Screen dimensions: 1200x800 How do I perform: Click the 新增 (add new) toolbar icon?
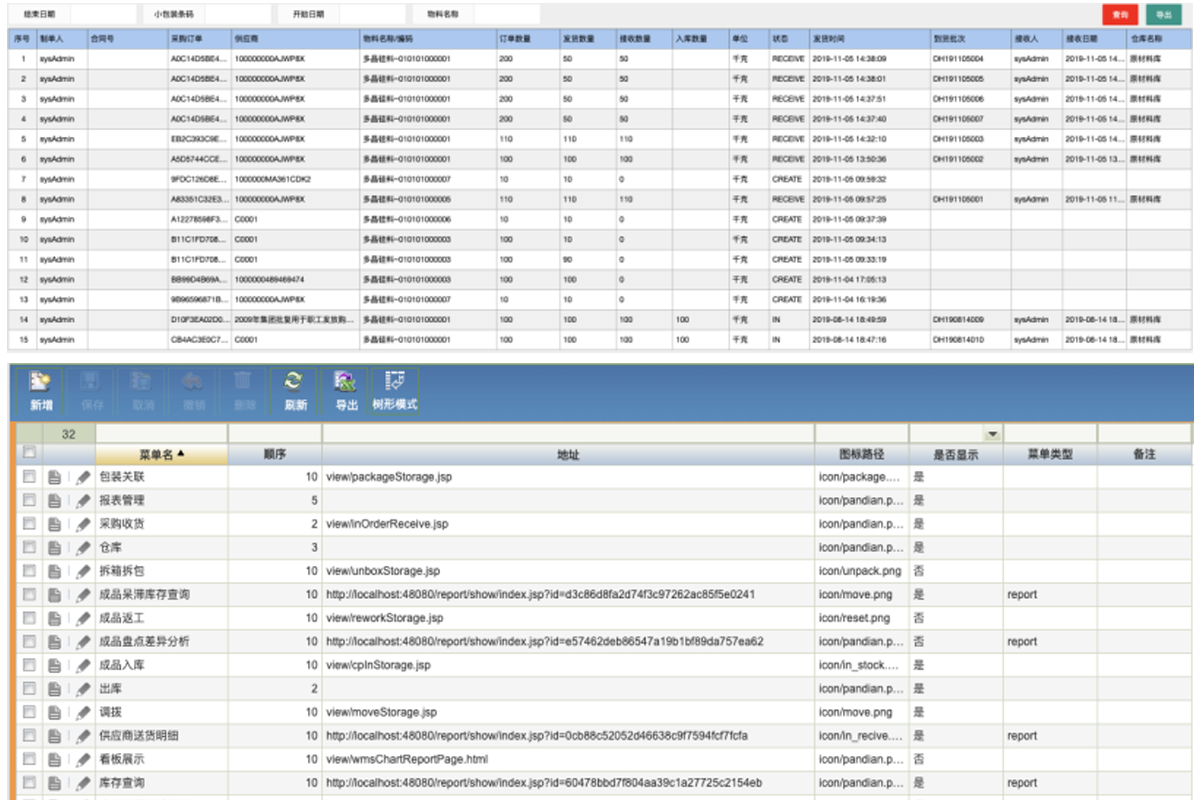pyautogui.click(x=40, y=392)
